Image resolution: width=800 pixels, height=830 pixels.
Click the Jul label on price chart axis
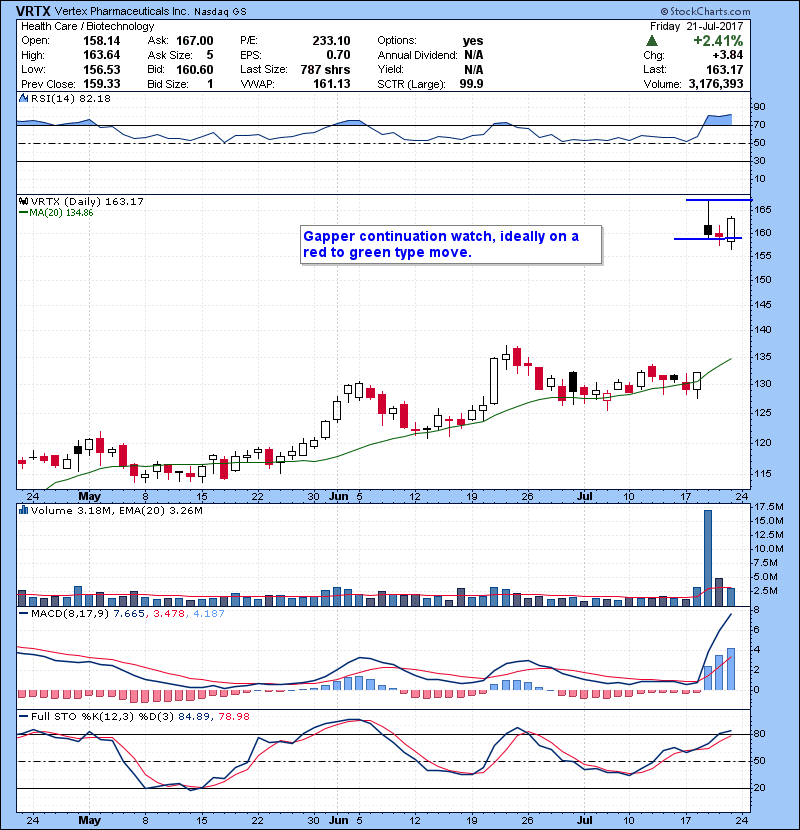585,497
